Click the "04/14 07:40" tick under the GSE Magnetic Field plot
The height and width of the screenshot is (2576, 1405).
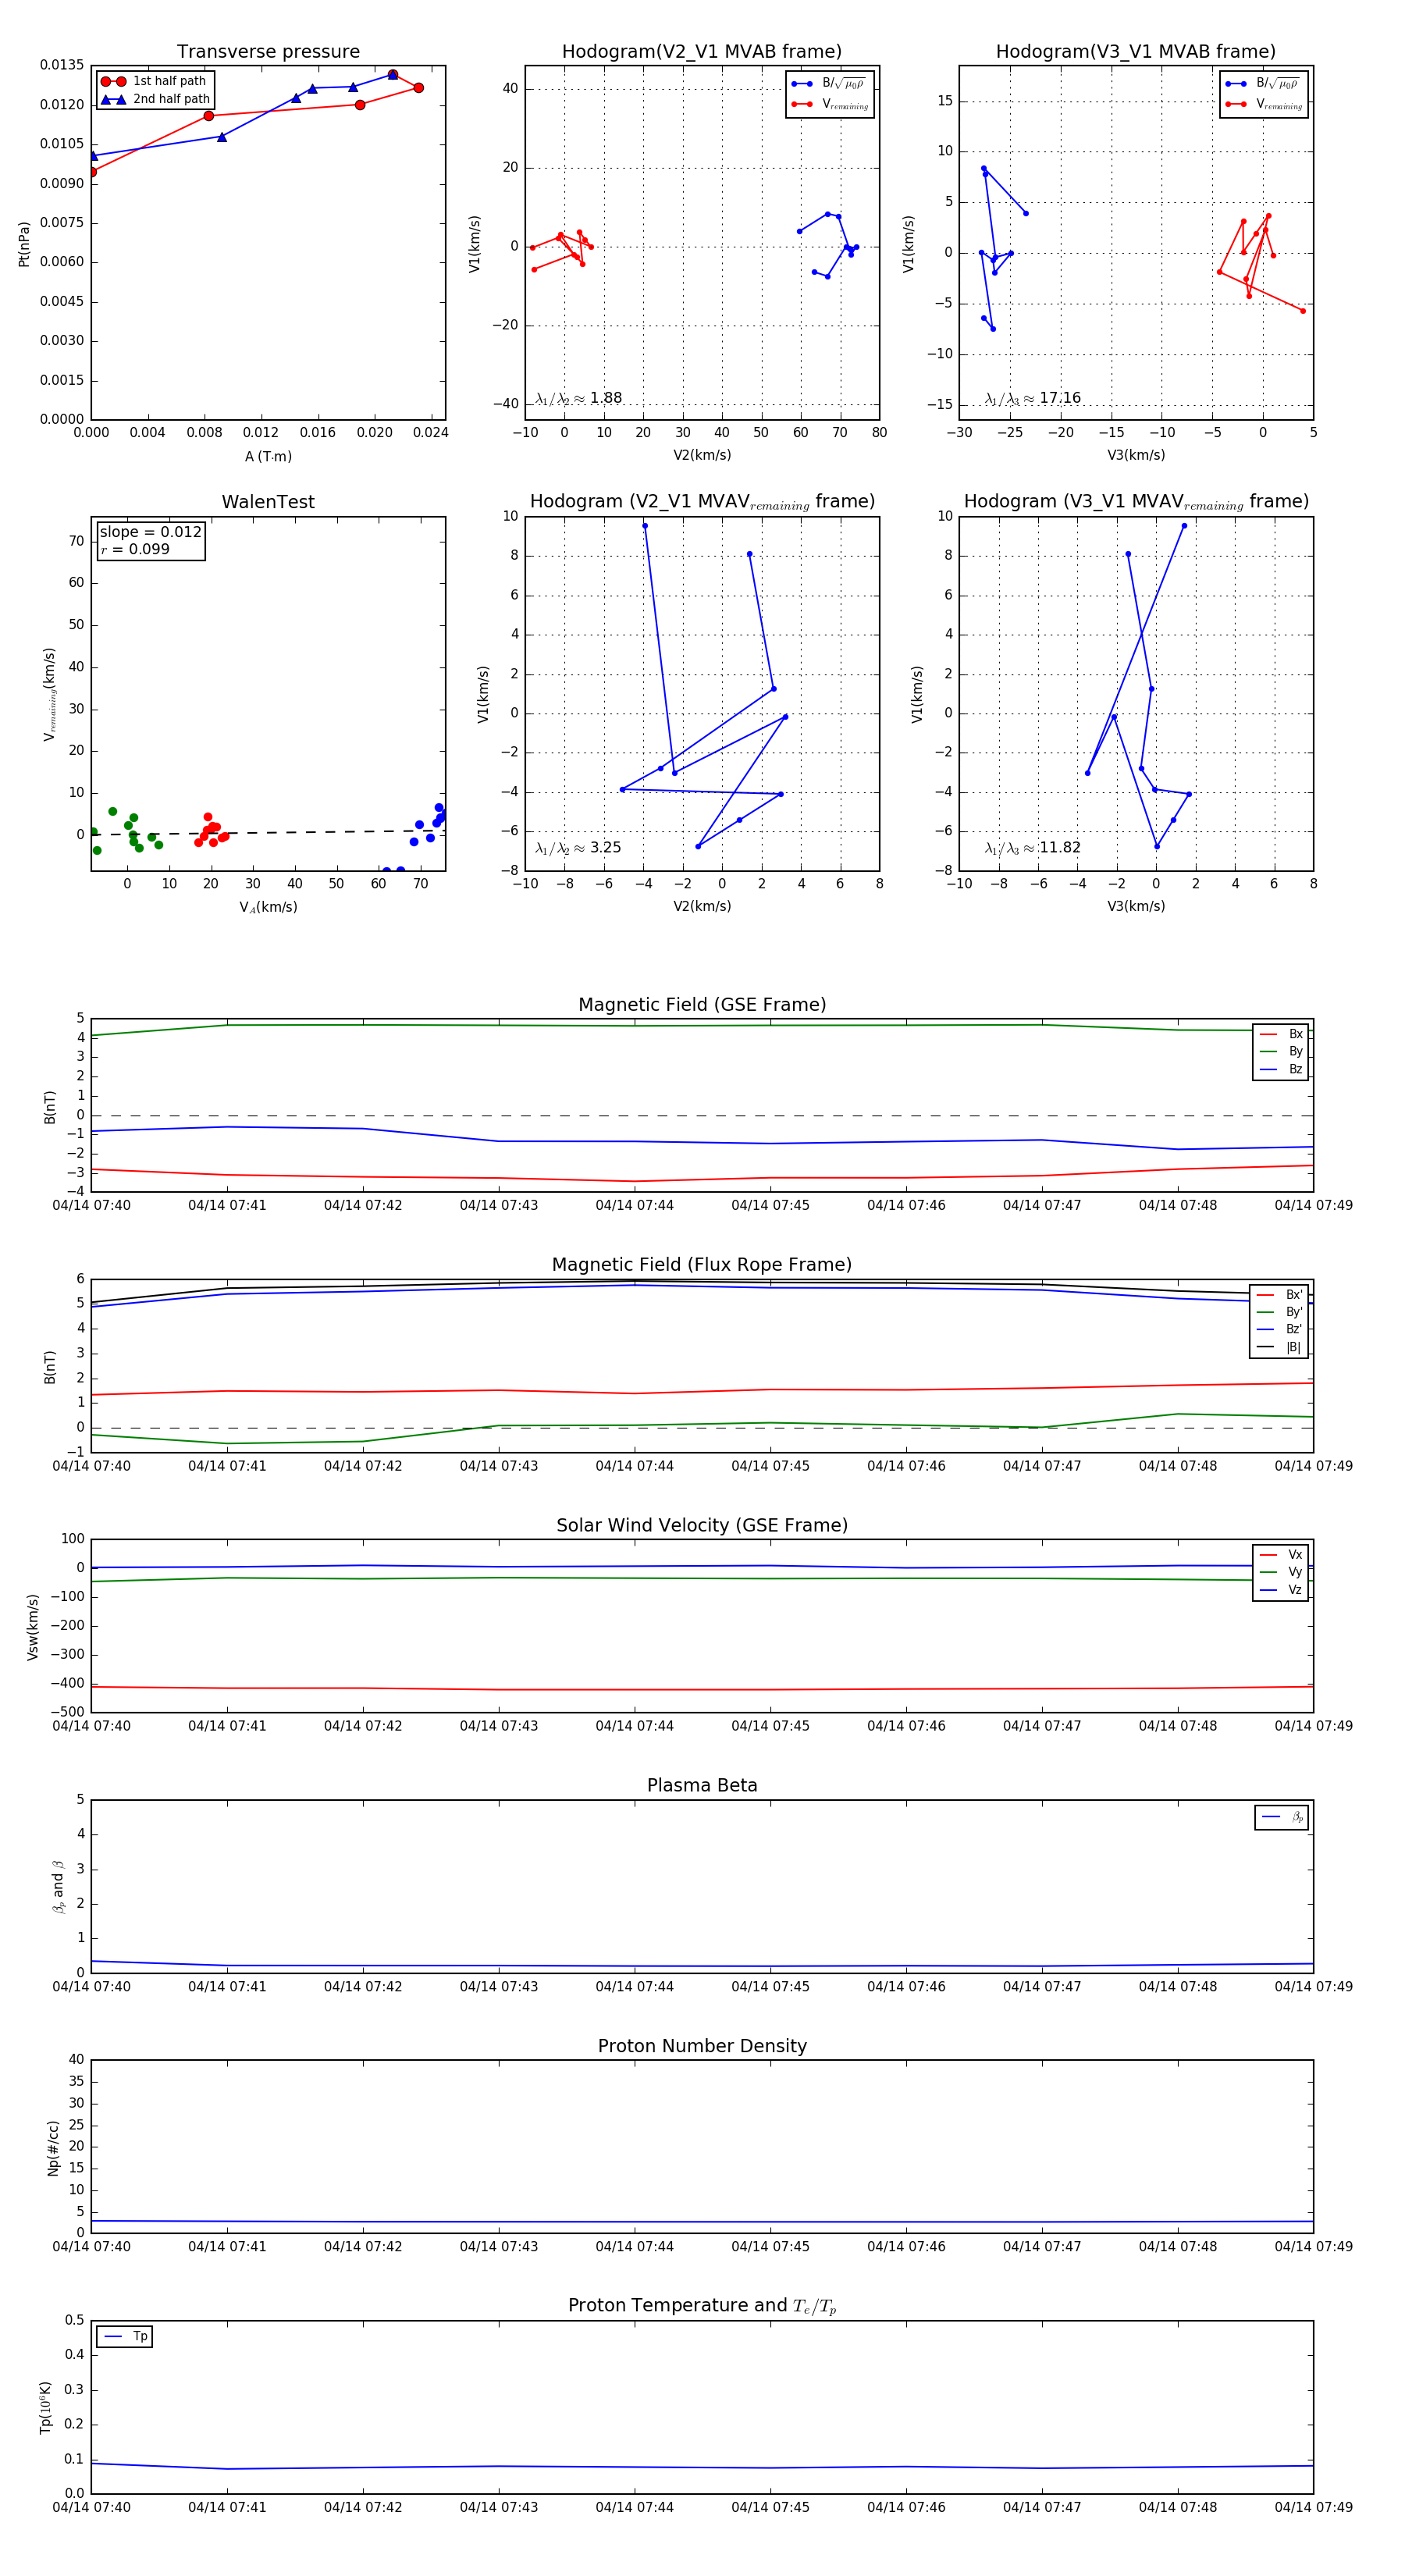91,1206
